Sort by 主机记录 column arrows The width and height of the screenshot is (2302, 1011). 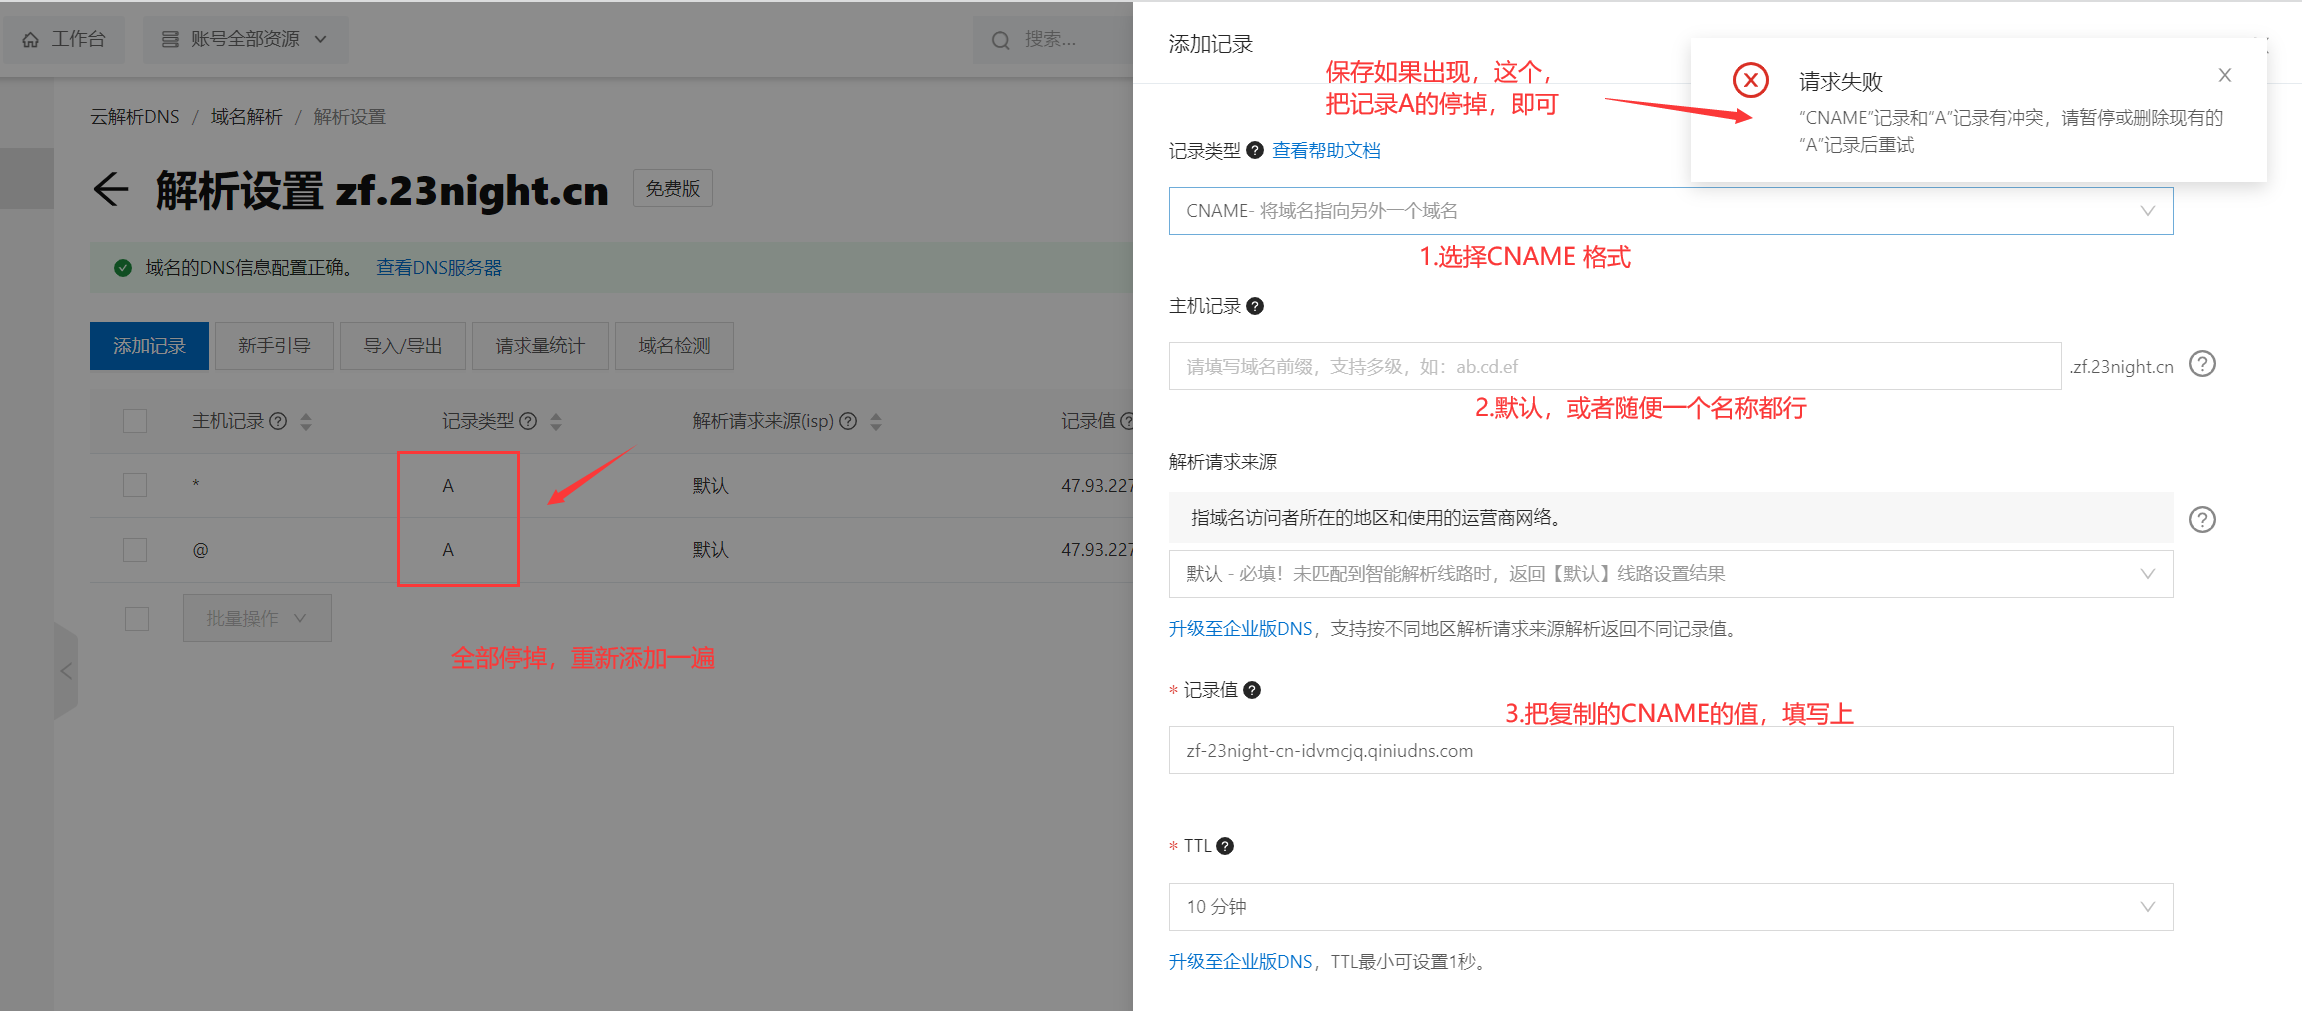click(306, 422)
